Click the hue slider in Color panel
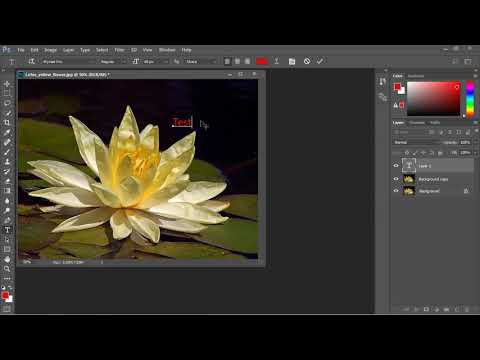Image resolution: width=480 pixels, height=360 pixels. pyautogui.click(x=470, y=99)
